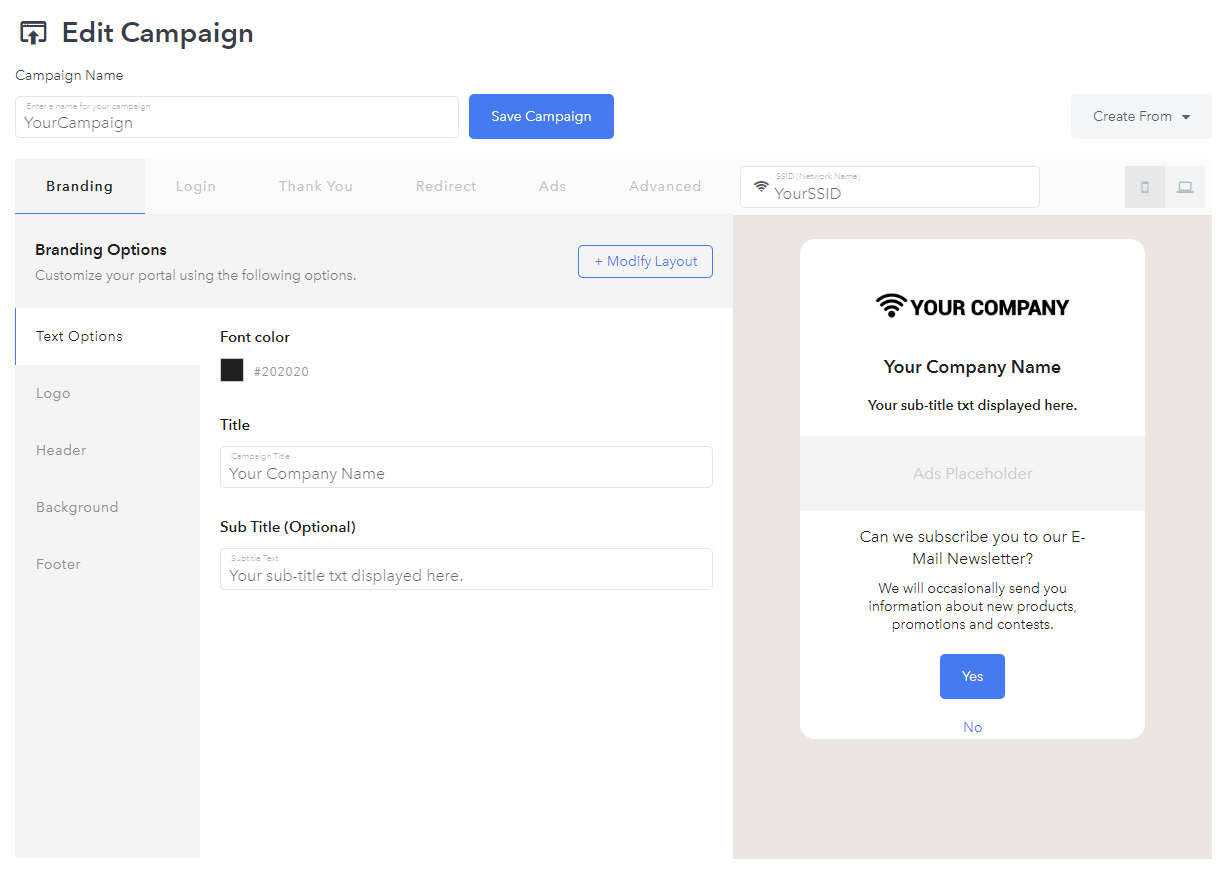
Task: Switch to laptop preview icon
Action: tap(1185, 187)
